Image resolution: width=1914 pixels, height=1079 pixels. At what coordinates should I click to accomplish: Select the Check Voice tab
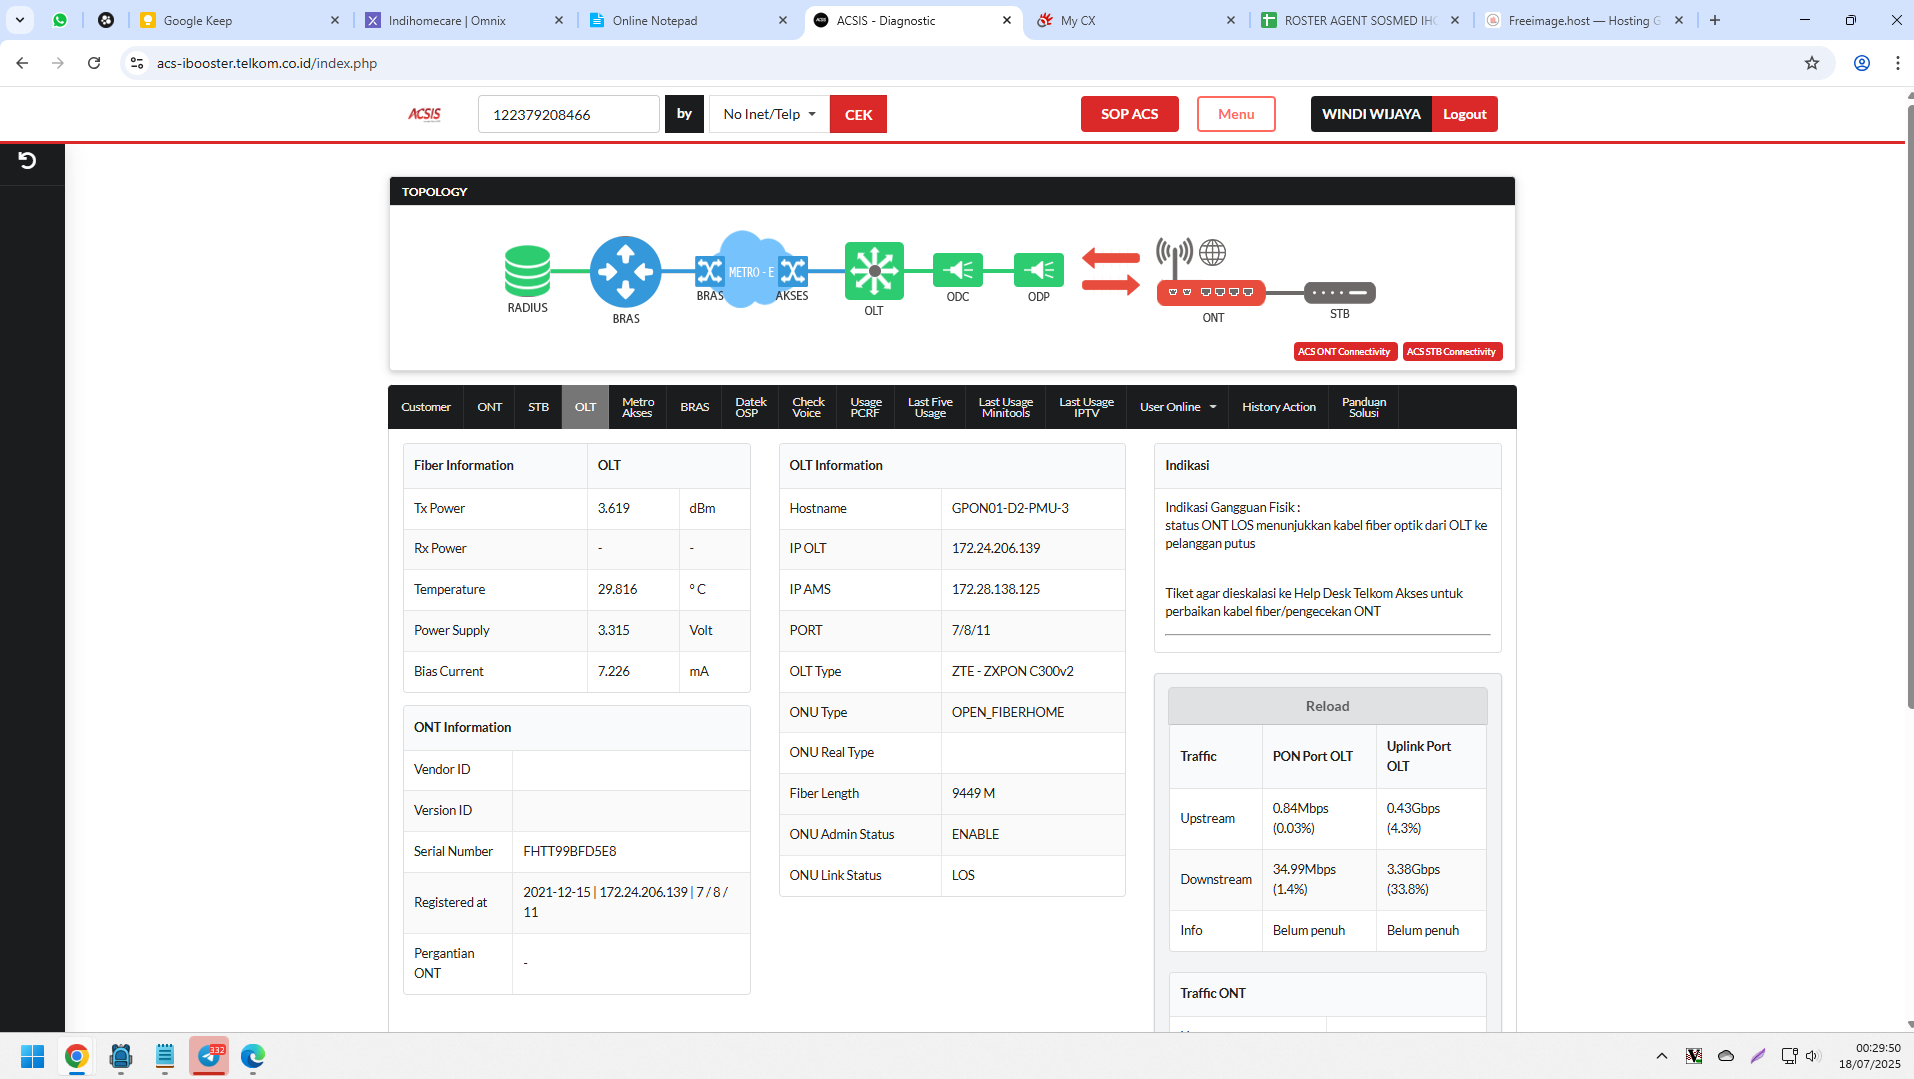pyautogui.click(x=808, y=407)
